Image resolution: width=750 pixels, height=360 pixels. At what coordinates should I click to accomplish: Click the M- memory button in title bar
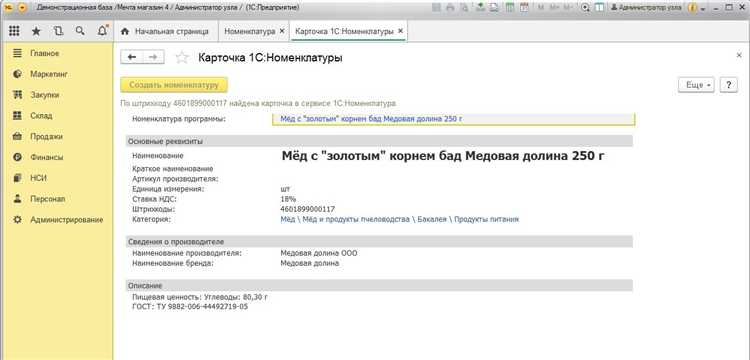tap(568, 8)
